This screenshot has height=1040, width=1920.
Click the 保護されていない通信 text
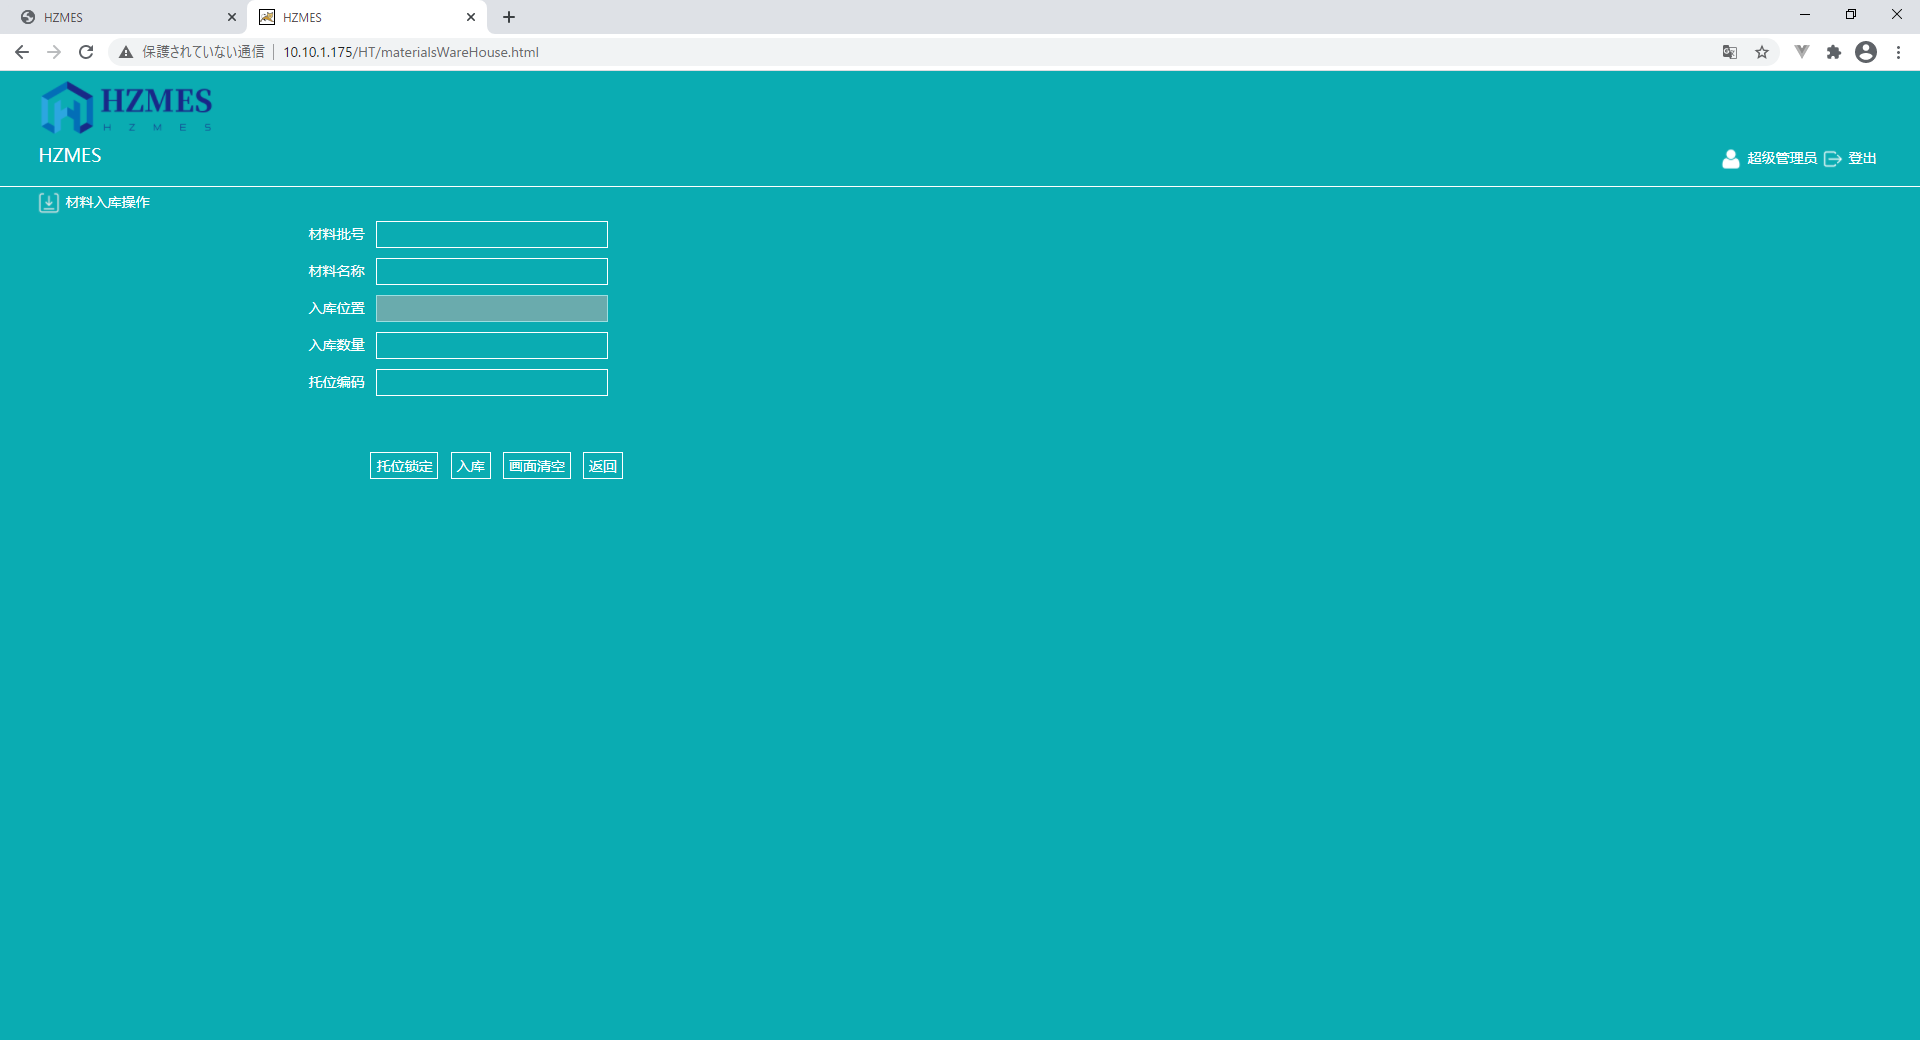(203, 52)
